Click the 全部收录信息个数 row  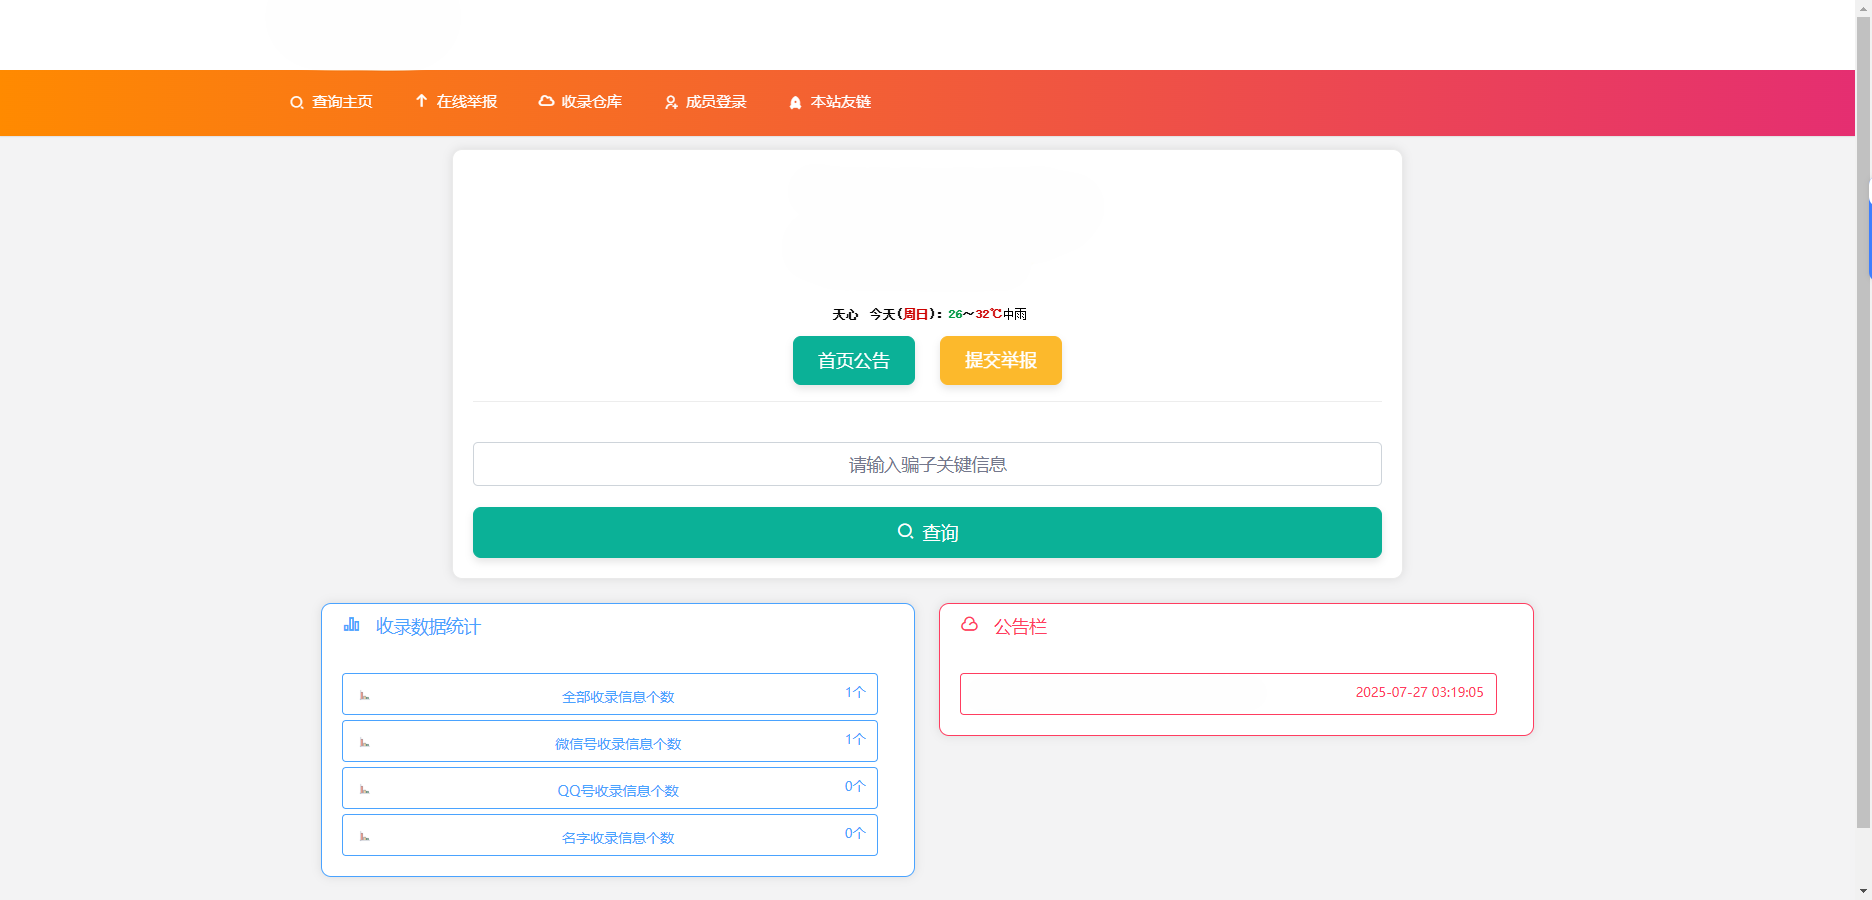610,694
